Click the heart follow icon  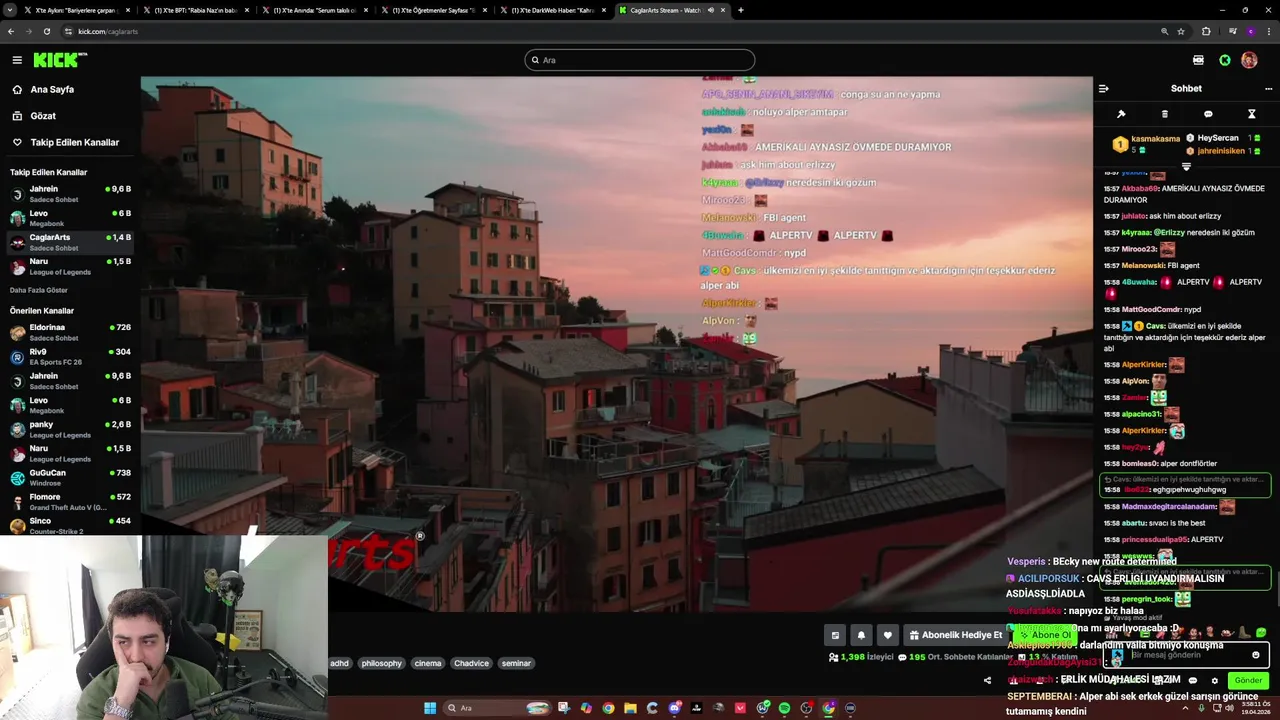tap(887, 635)
